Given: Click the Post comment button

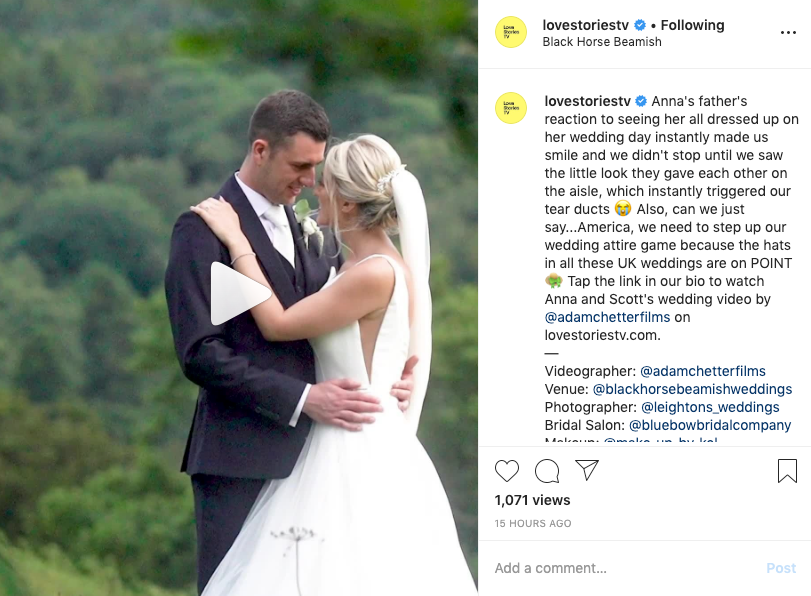Looking at the screenshot, I should point(781,568).
